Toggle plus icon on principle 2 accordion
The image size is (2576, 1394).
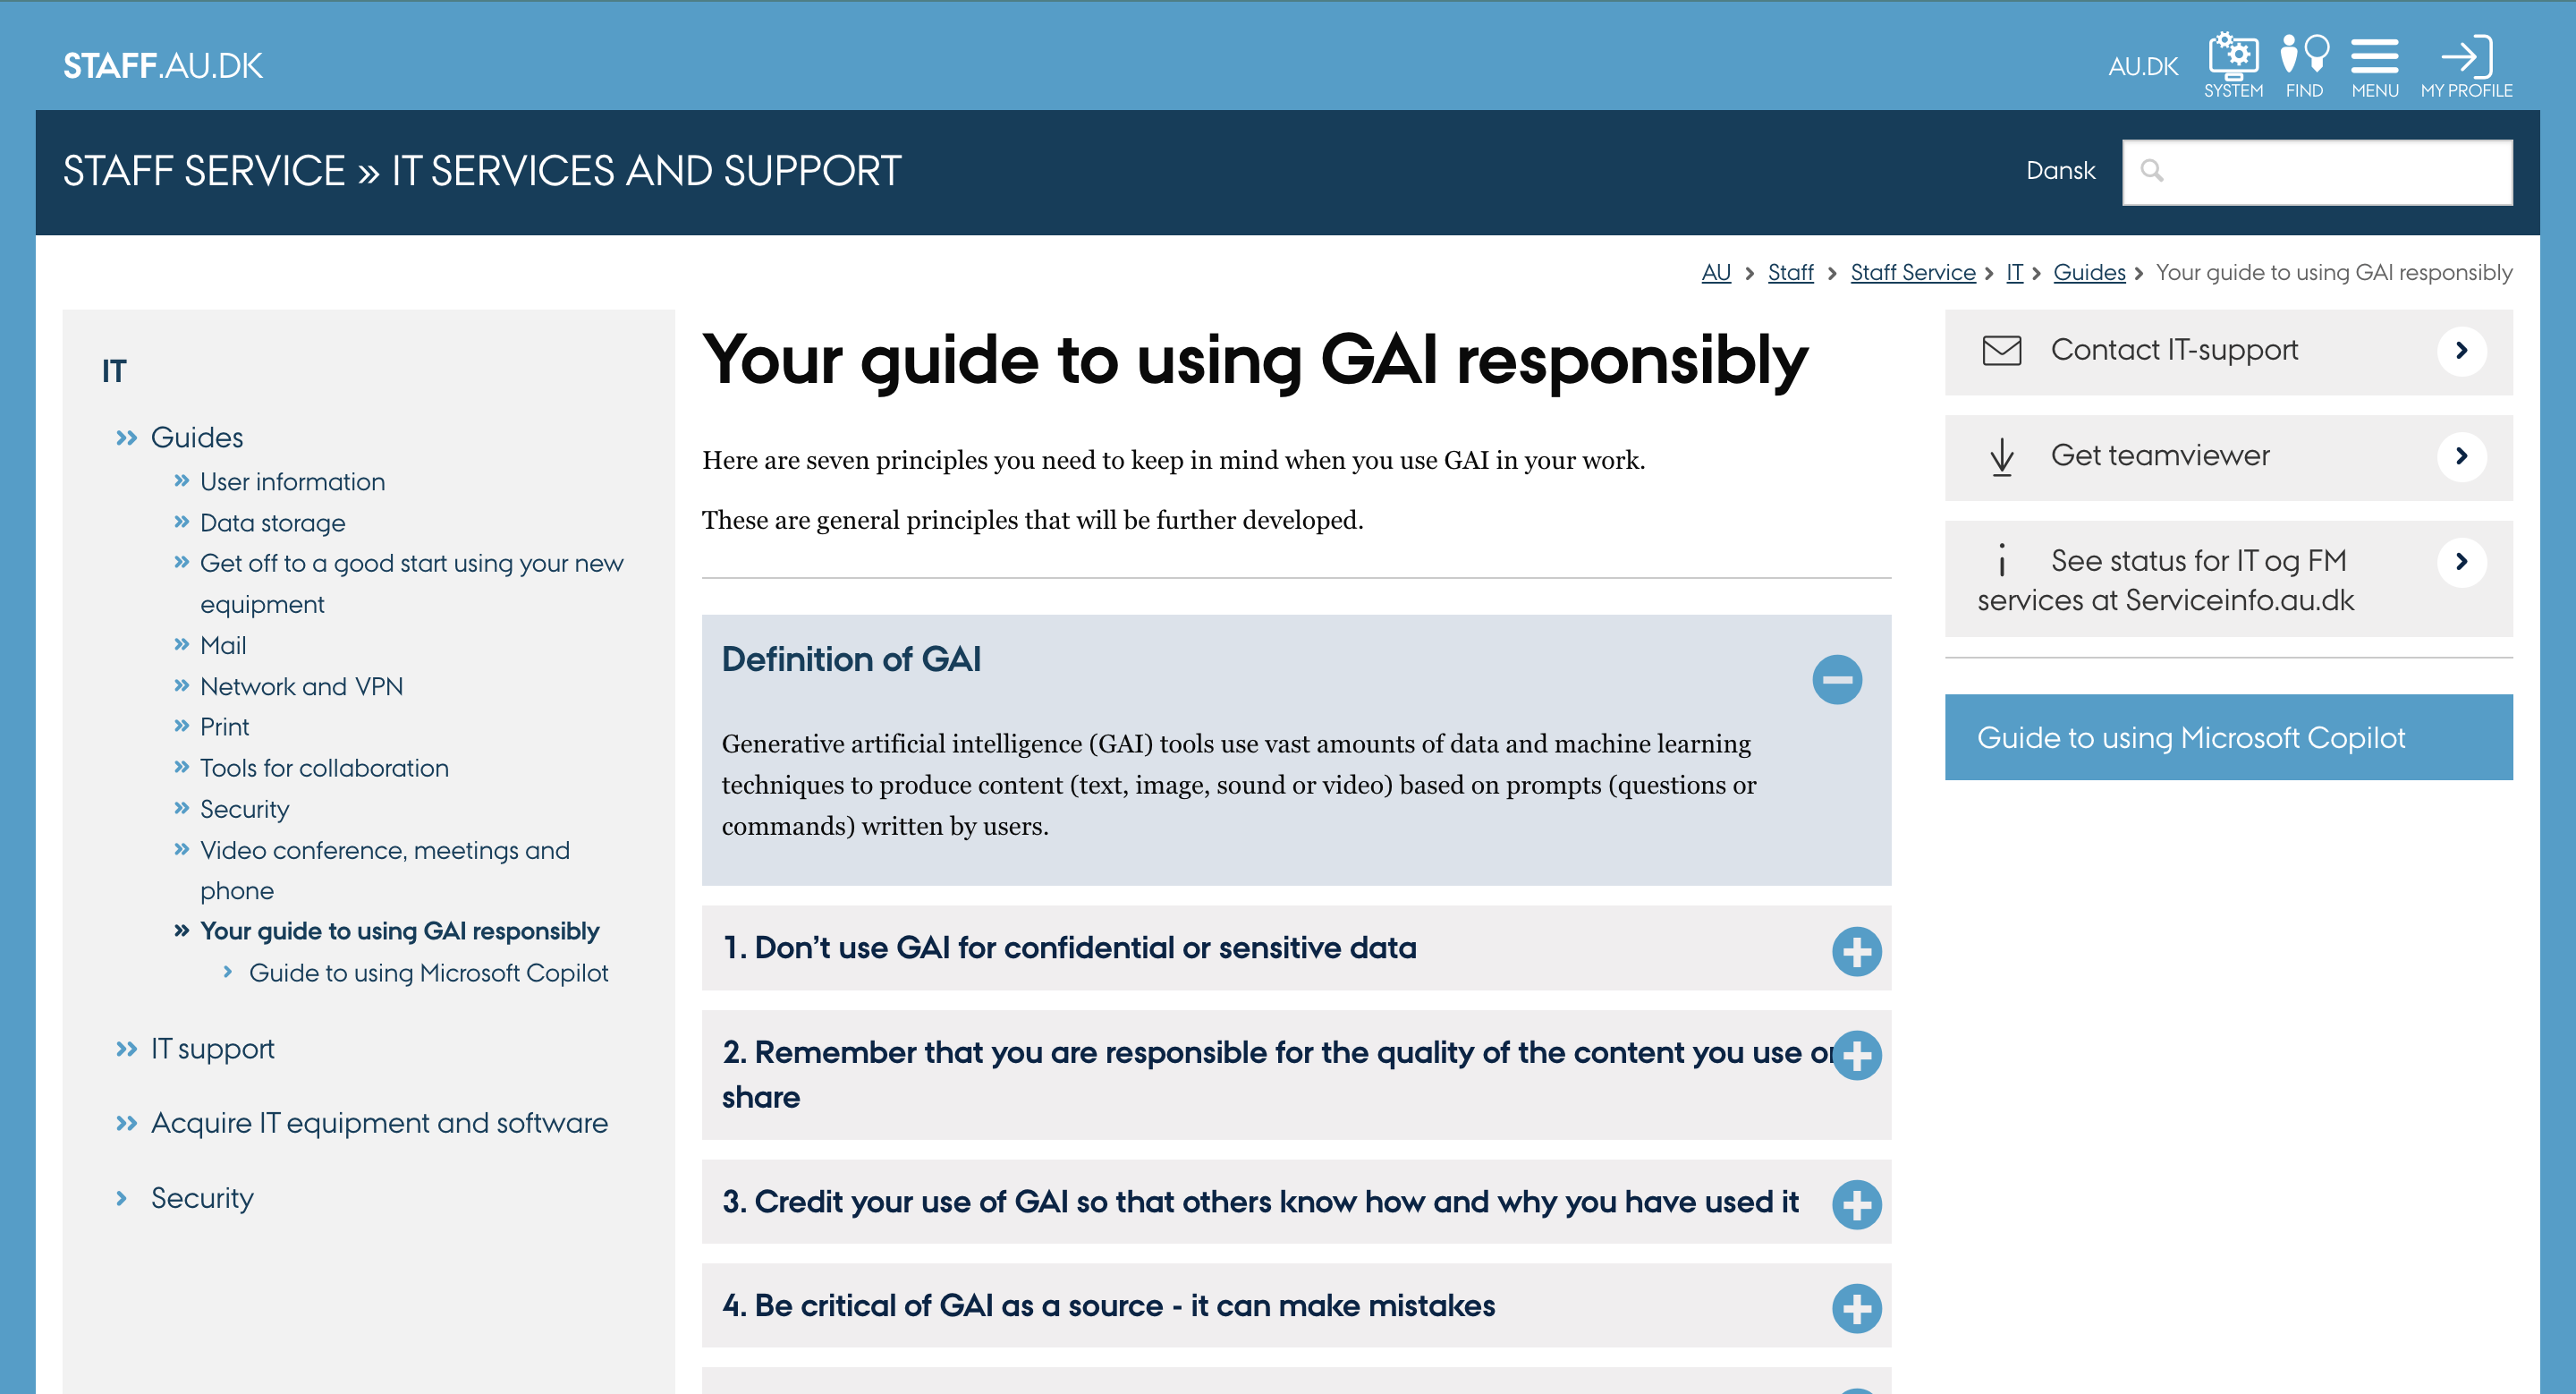click(x=1856, y=1055)
